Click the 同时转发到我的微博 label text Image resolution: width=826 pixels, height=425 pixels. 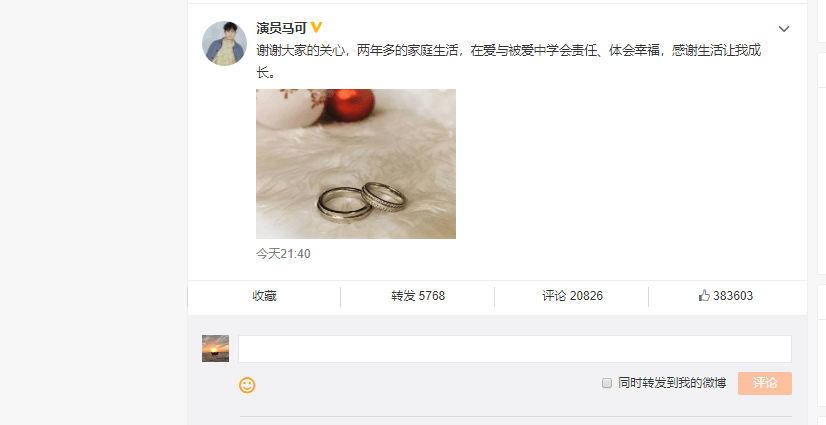(x=672, y=383)
